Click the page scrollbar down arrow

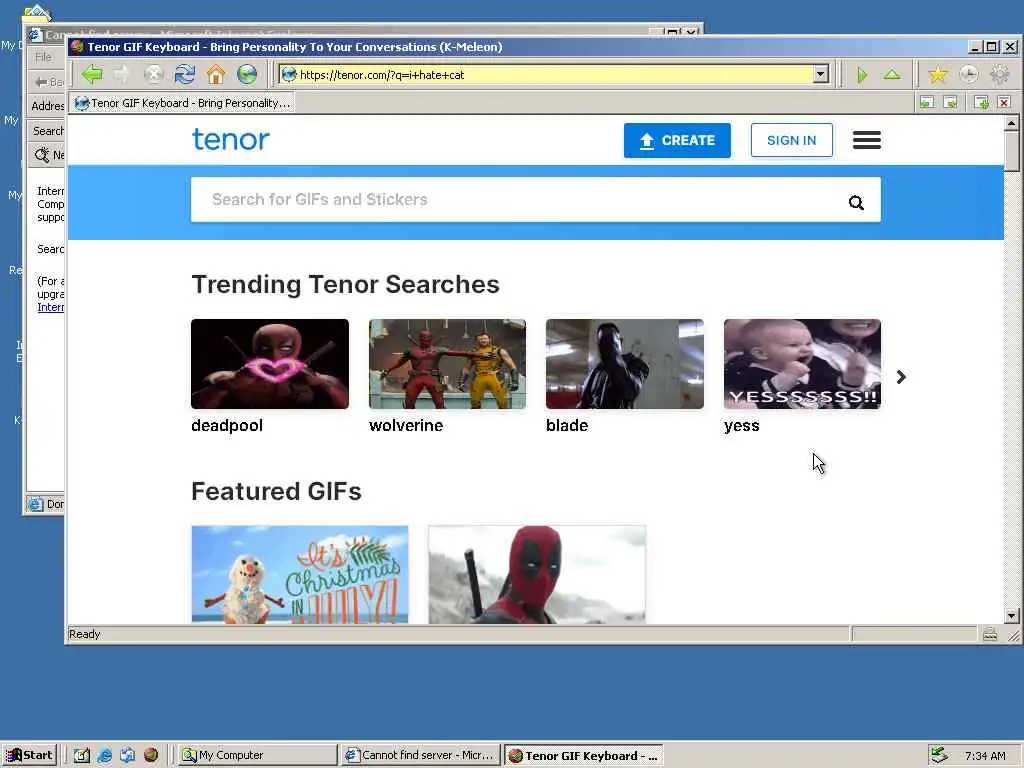tap(1012, 615)
